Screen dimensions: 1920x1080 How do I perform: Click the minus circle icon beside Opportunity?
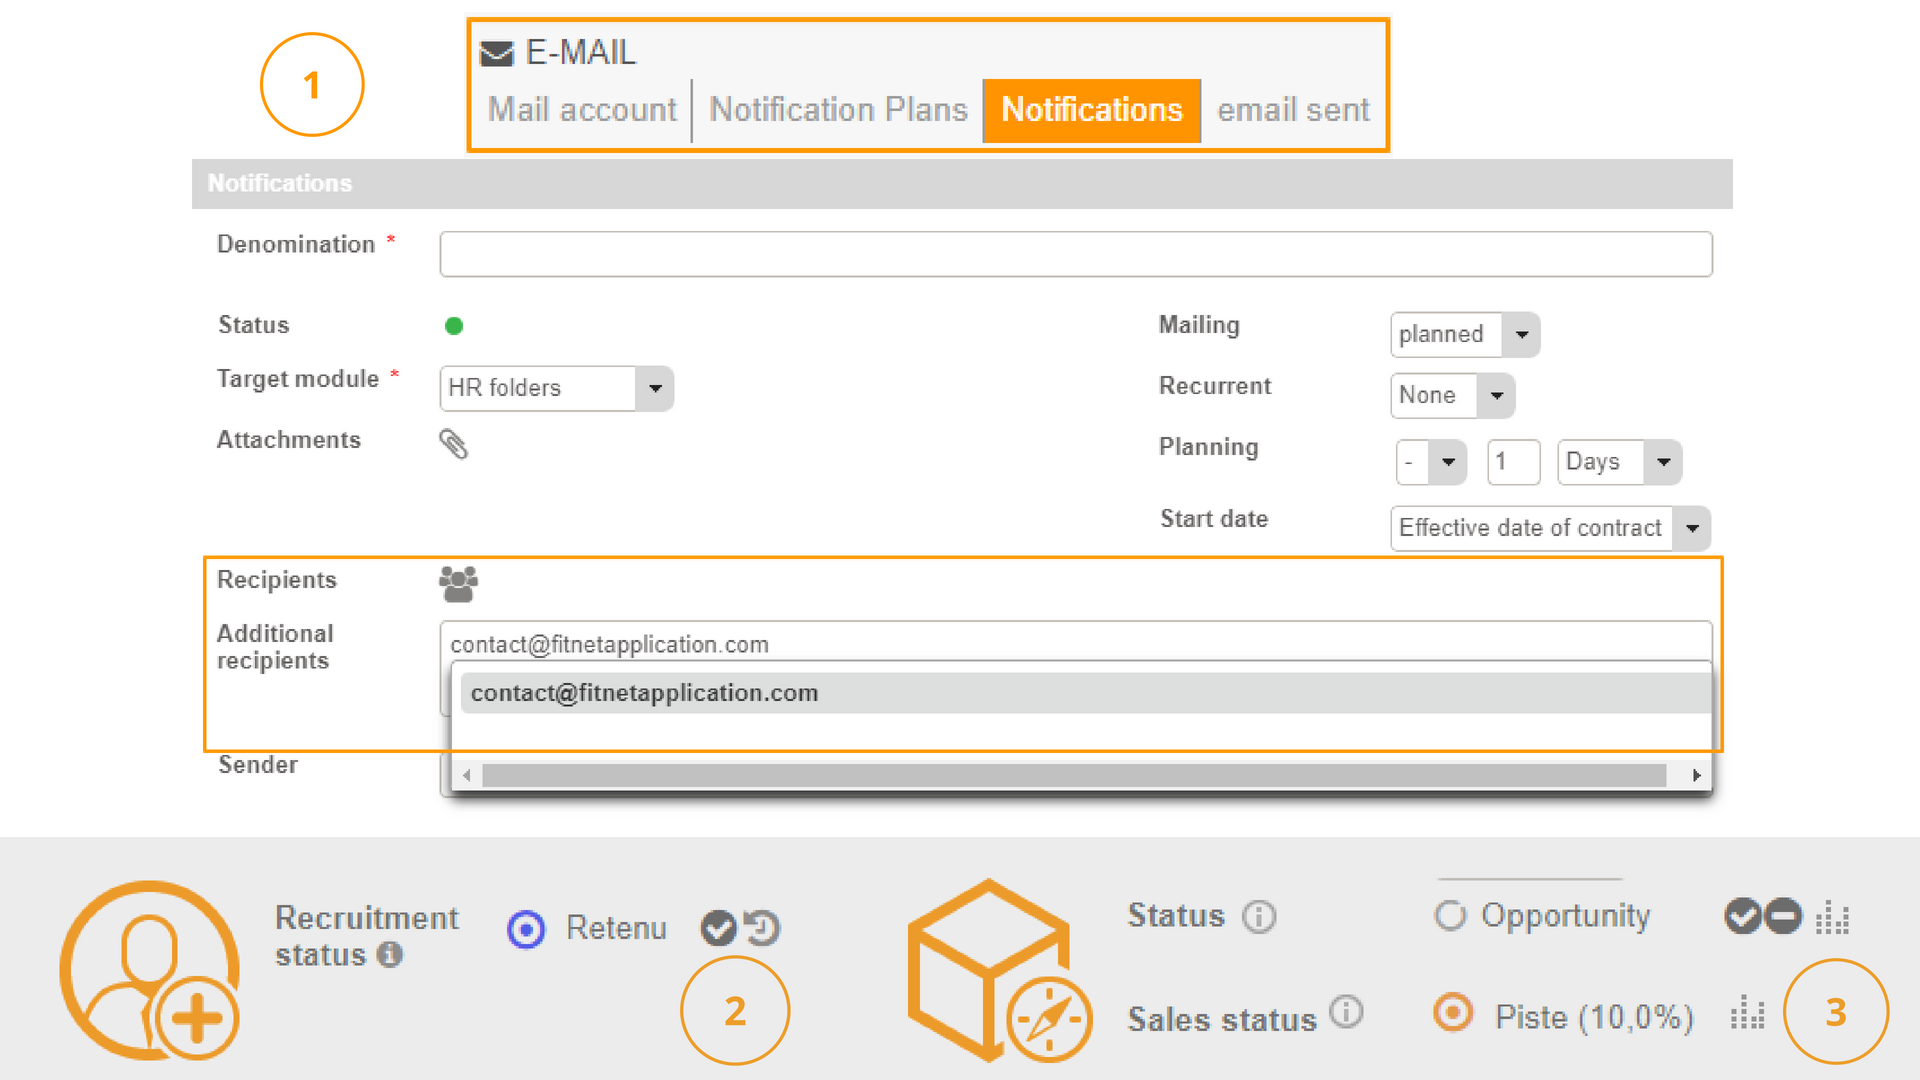pos(1783,916)
